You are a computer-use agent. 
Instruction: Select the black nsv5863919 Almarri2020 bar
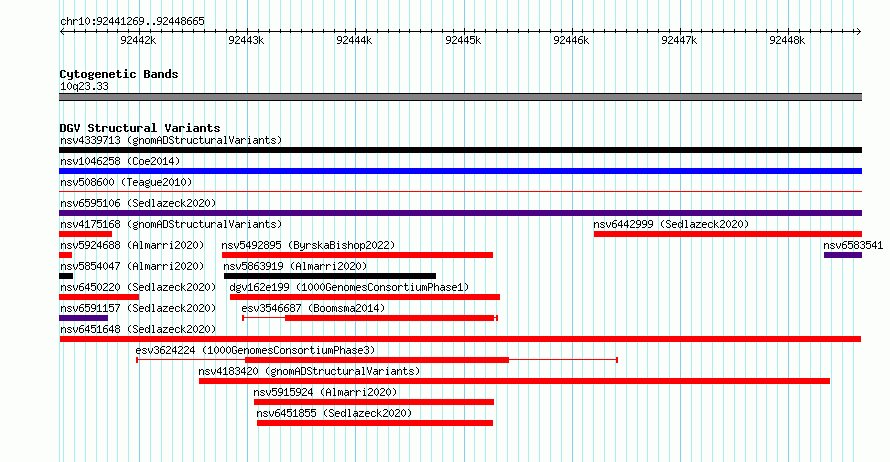click(330, 276)
